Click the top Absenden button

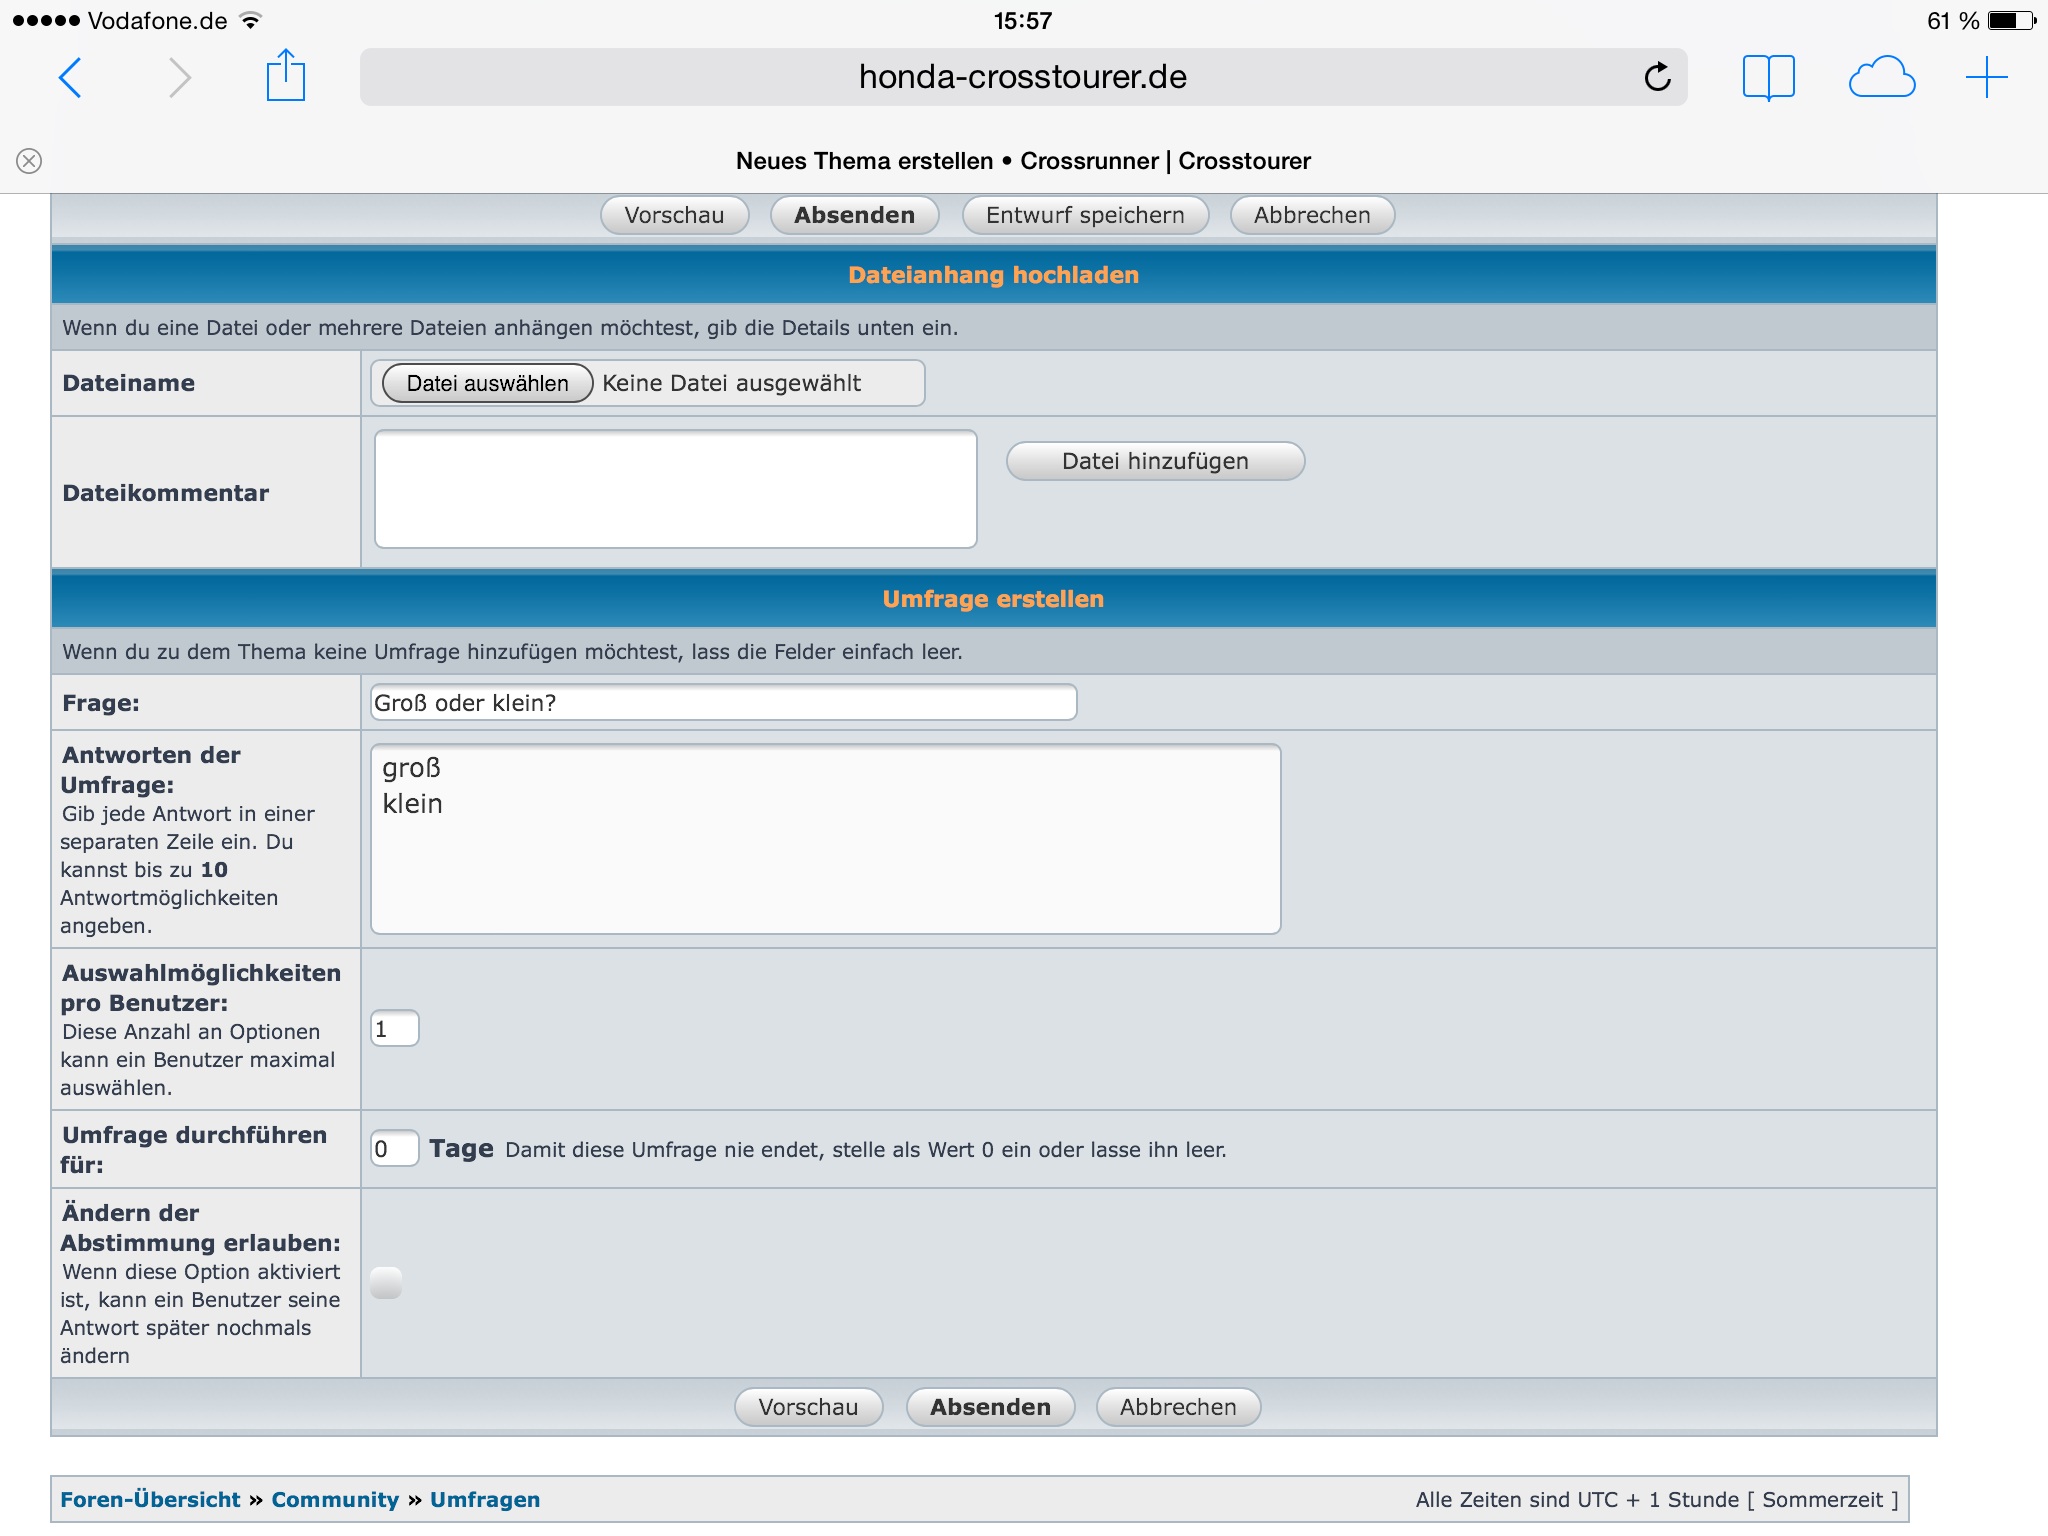click(854, 215)
